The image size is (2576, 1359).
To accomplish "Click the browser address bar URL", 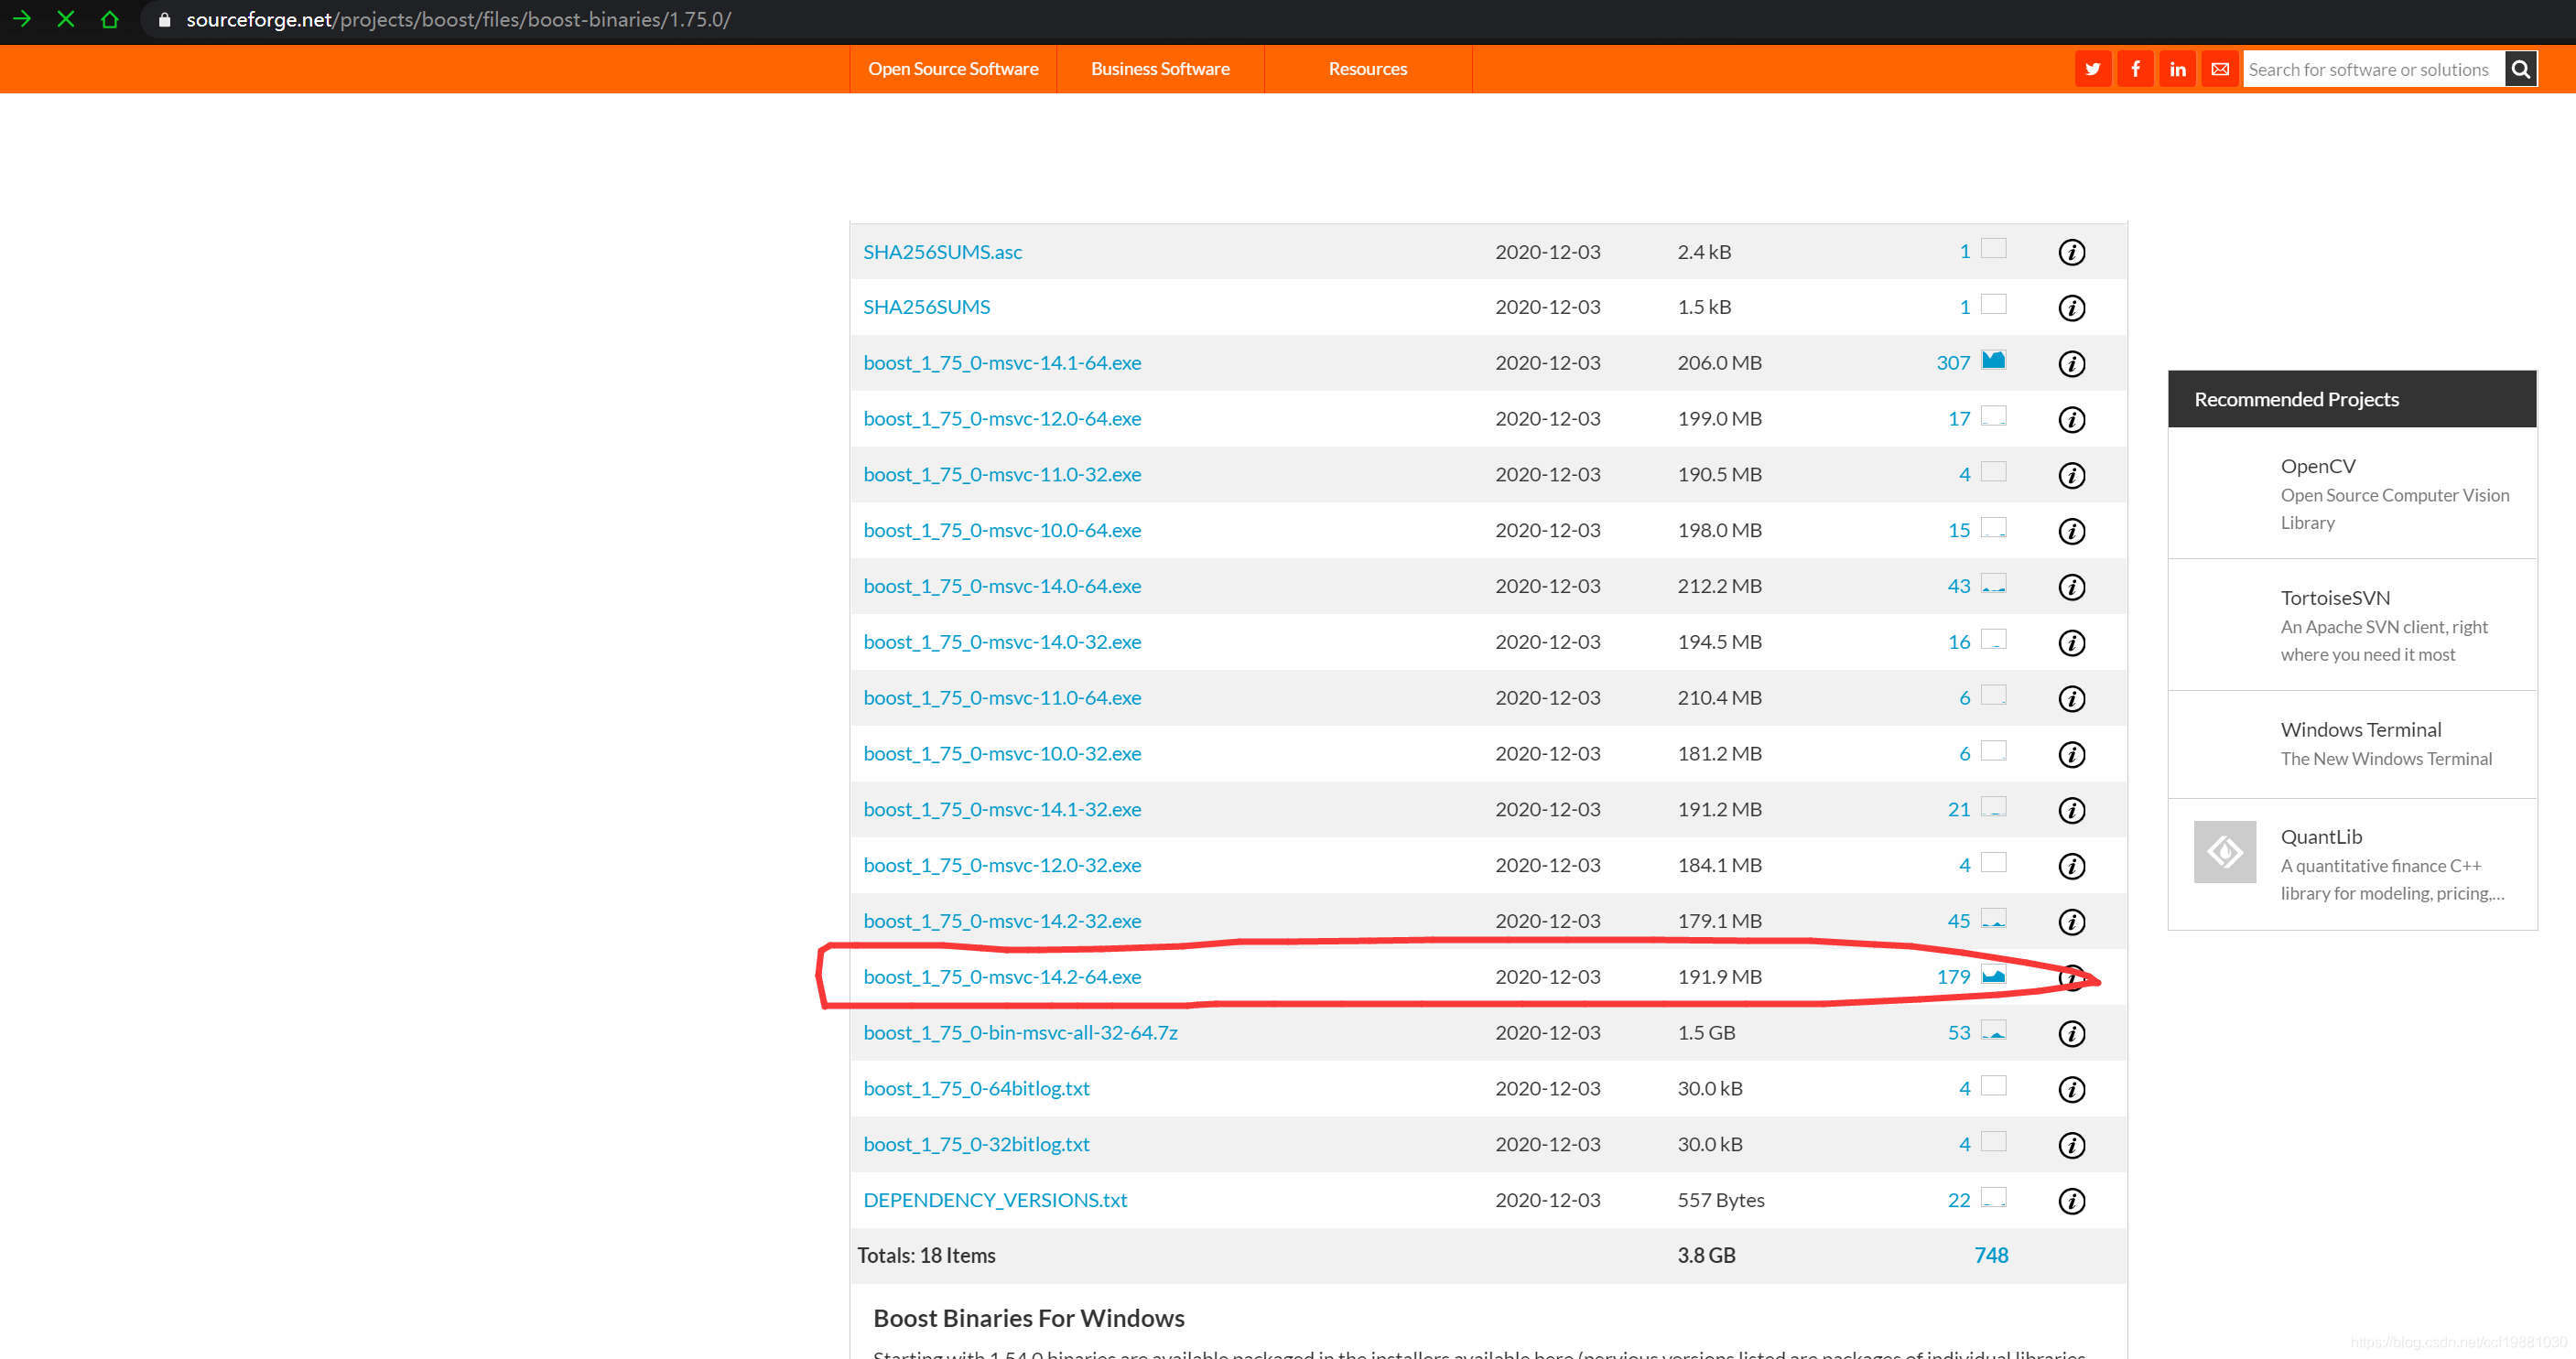I will coord(458,19).
